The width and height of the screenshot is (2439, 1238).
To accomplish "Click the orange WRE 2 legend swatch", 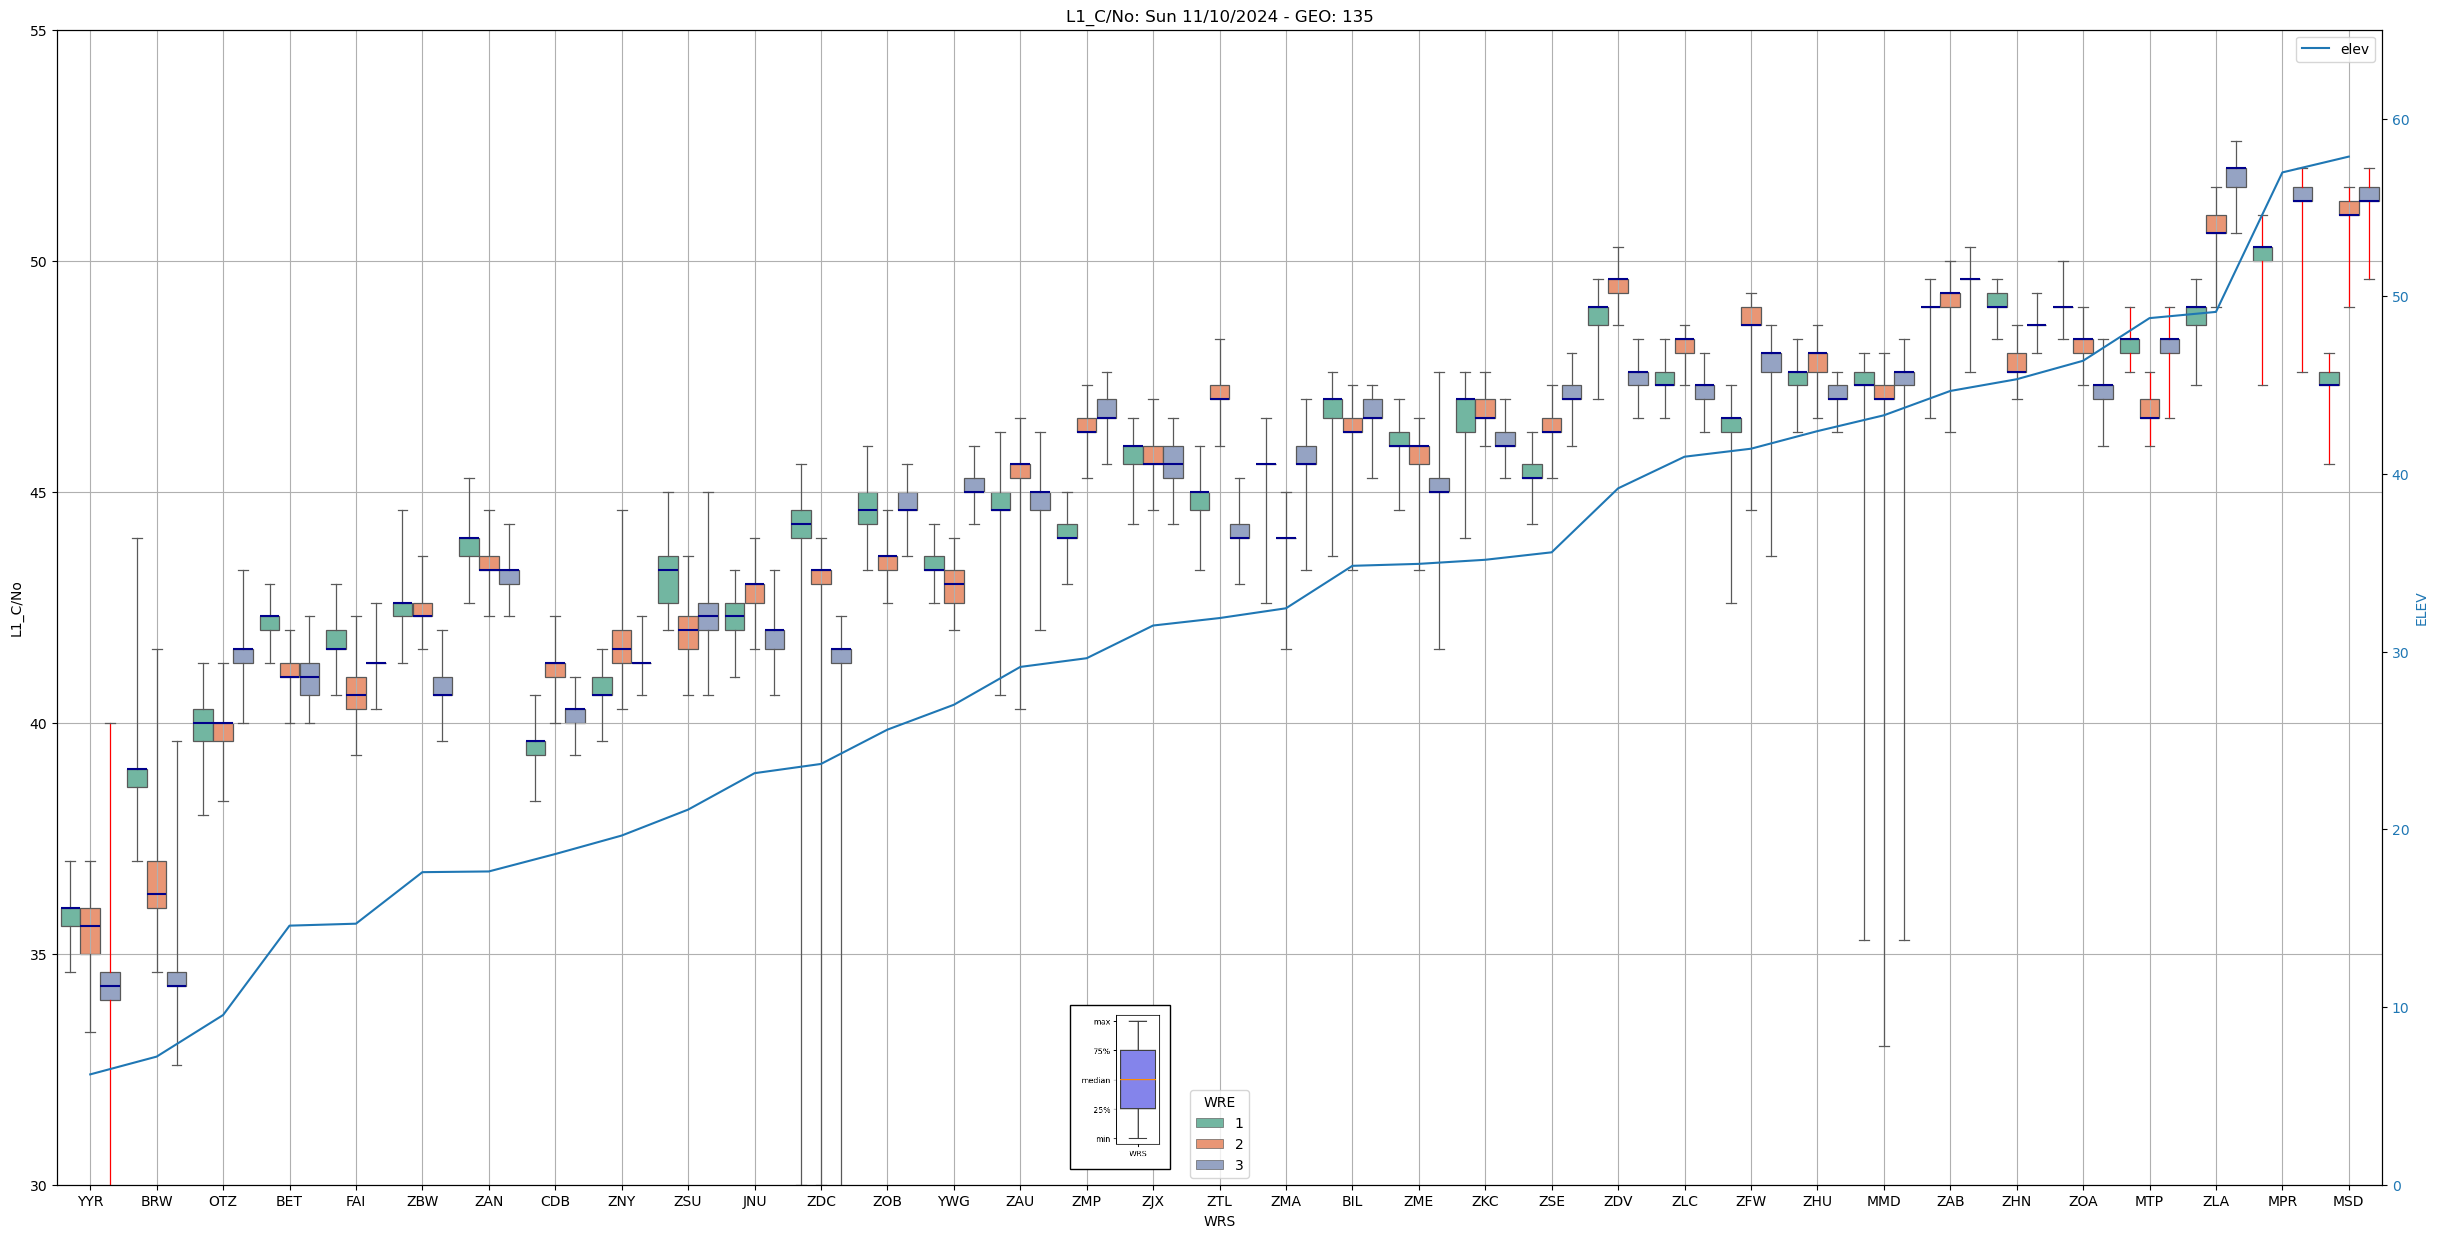I will (1209, 1144).
